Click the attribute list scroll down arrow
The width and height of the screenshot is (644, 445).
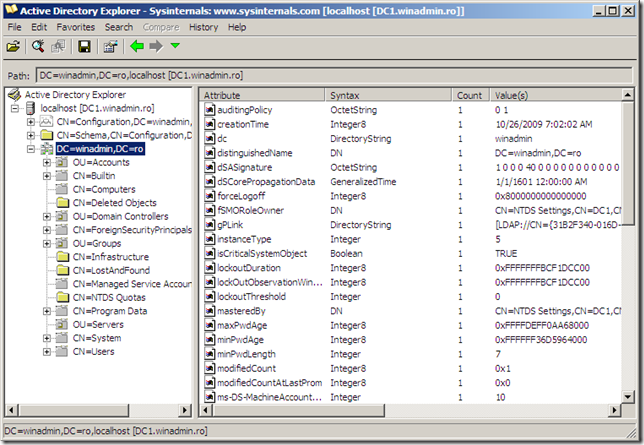[x=628, y=397]
